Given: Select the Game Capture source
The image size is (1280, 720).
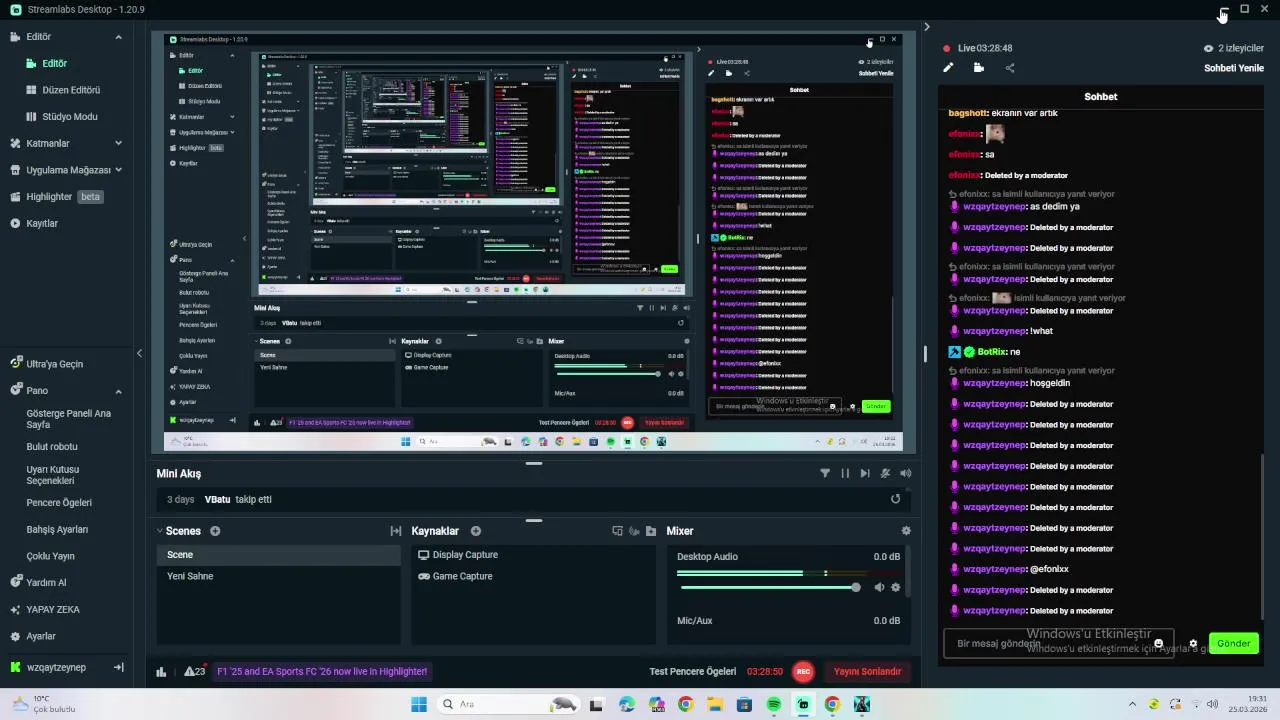Looking at the screenshot, I should [533, 576].
